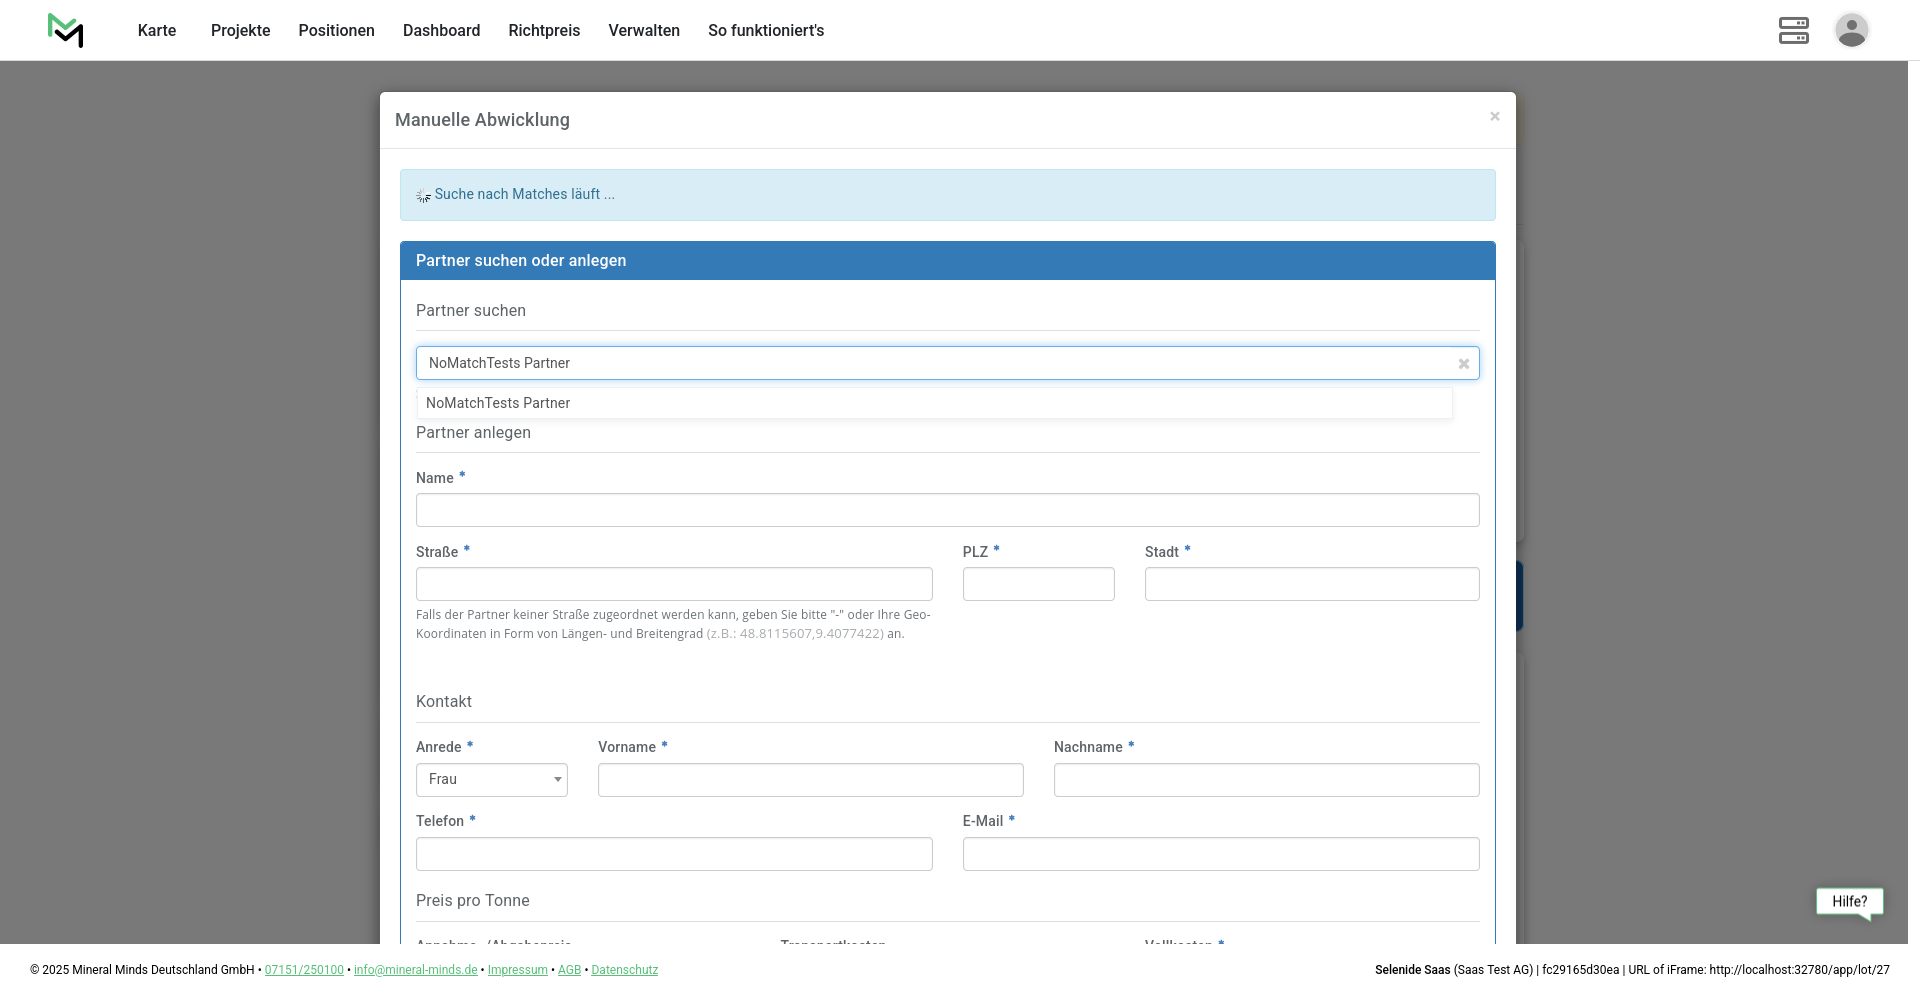
Task: Open the Projekte menu item
Action: click(240, 31)
